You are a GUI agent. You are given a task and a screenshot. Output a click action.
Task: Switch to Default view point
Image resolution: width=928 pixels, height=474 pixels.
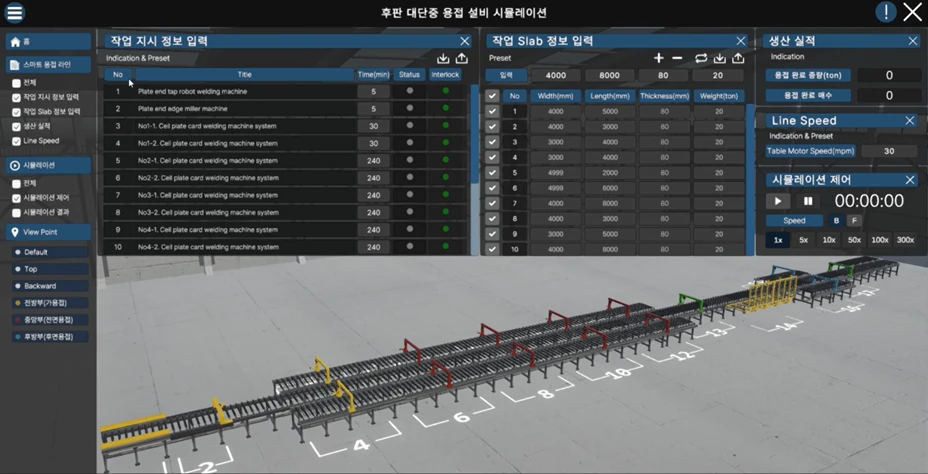tap(50, 252)
